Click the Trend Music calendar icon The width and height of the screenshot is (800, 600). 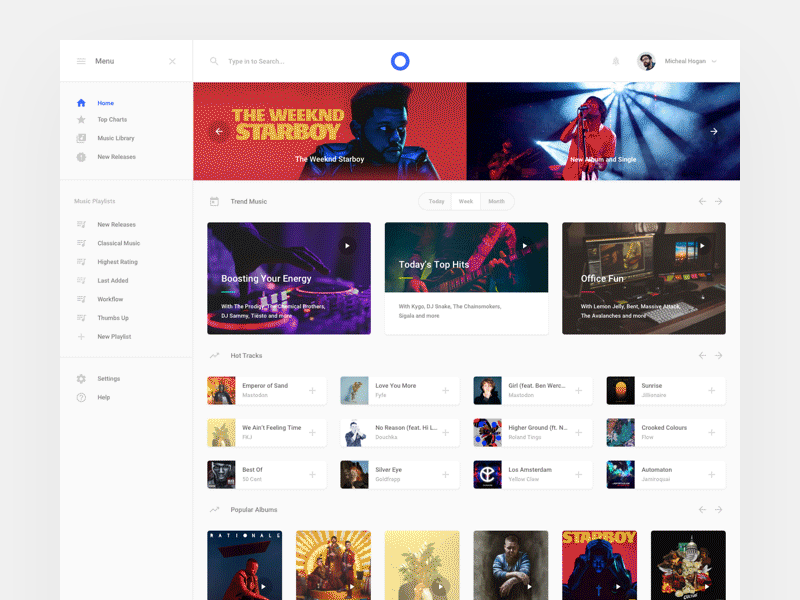[x=214, y=202]
